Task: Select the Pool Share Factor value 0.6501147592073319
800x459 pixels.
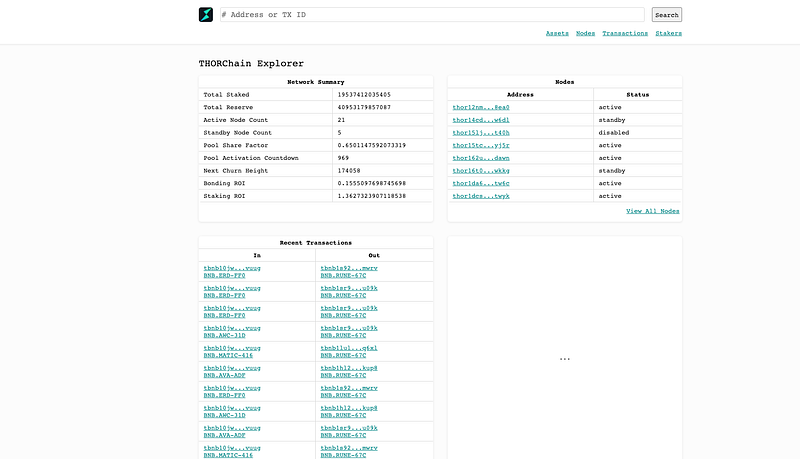Action: tap(372, 145)
